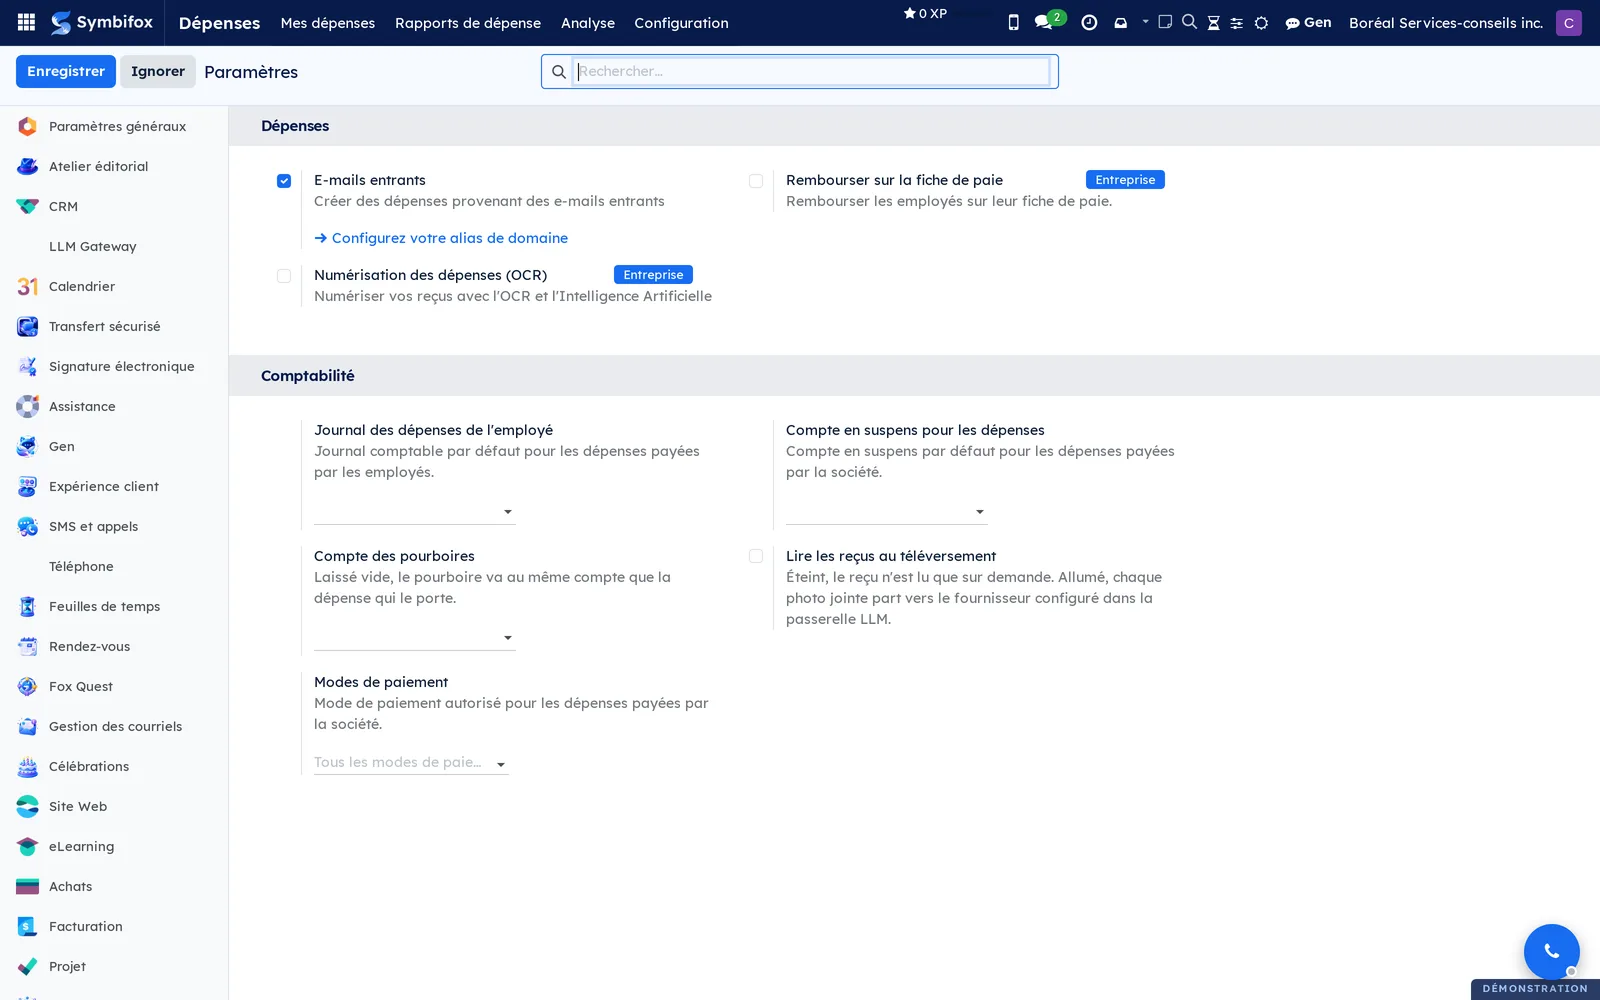
Task: Open Compte en suspens dropdown
Action: [x=886, y=511]
